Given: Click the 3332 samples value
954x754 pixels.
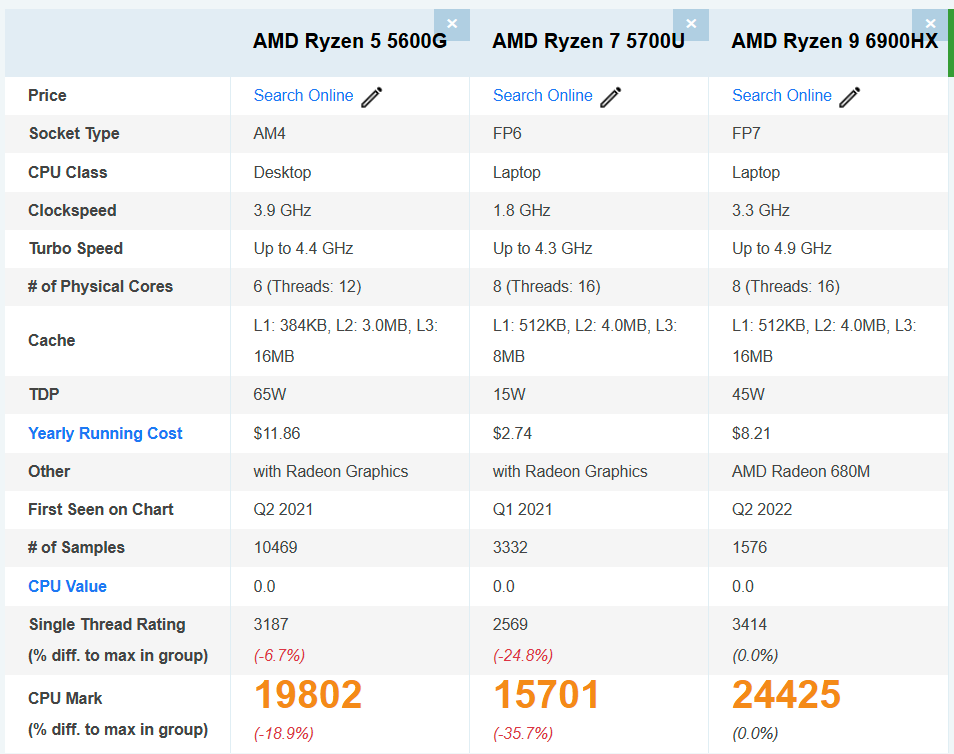Looking at the screenshot, I should pos(510,548).
